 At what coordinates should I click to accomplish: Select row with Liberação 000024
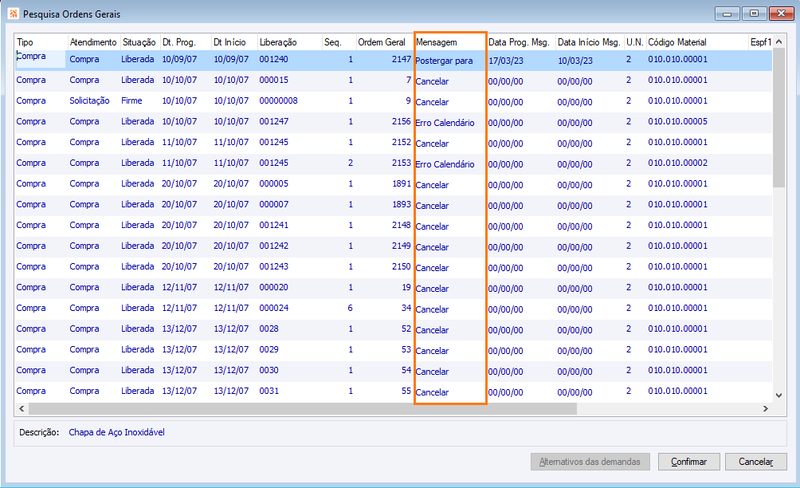393,308
